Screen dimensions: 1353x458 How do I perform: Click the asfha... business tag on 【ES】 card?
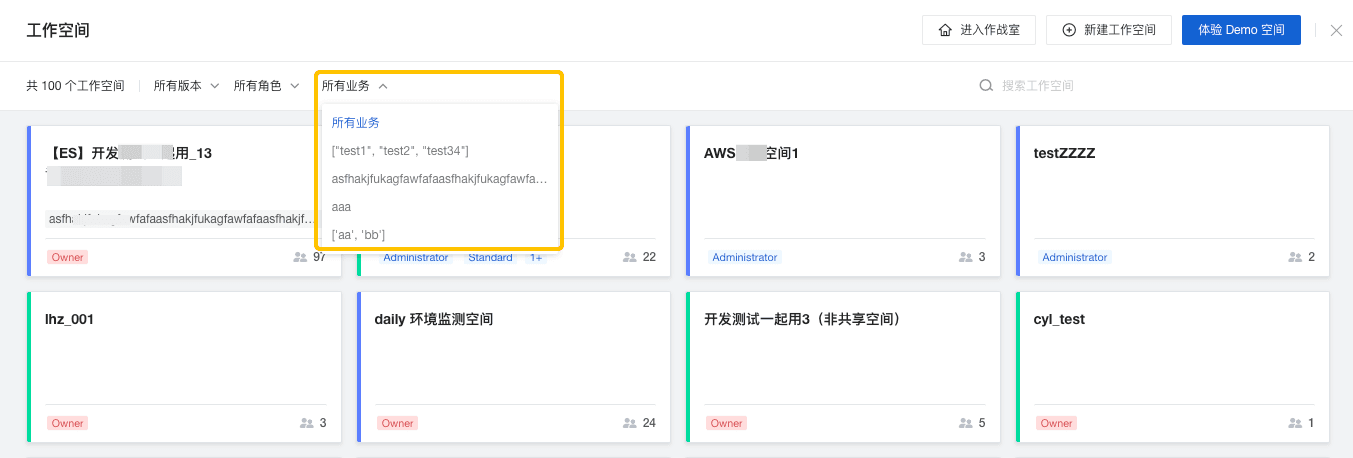click(181, 218)
